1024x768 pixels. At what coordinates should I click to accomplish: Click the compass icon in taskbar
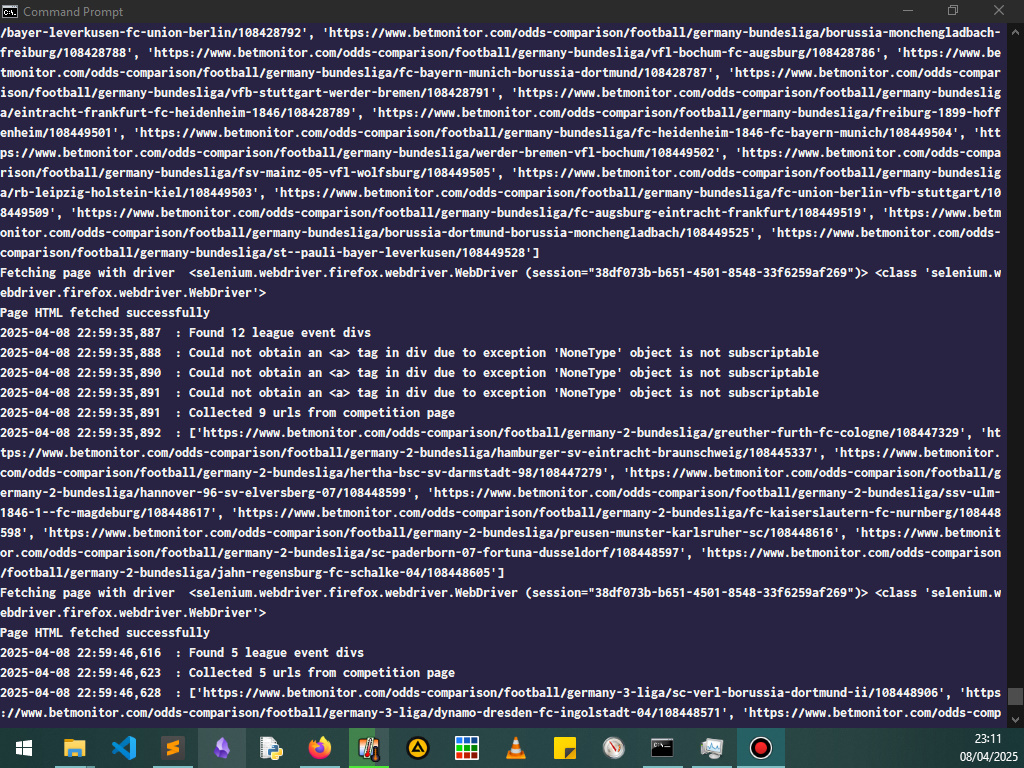614,747
